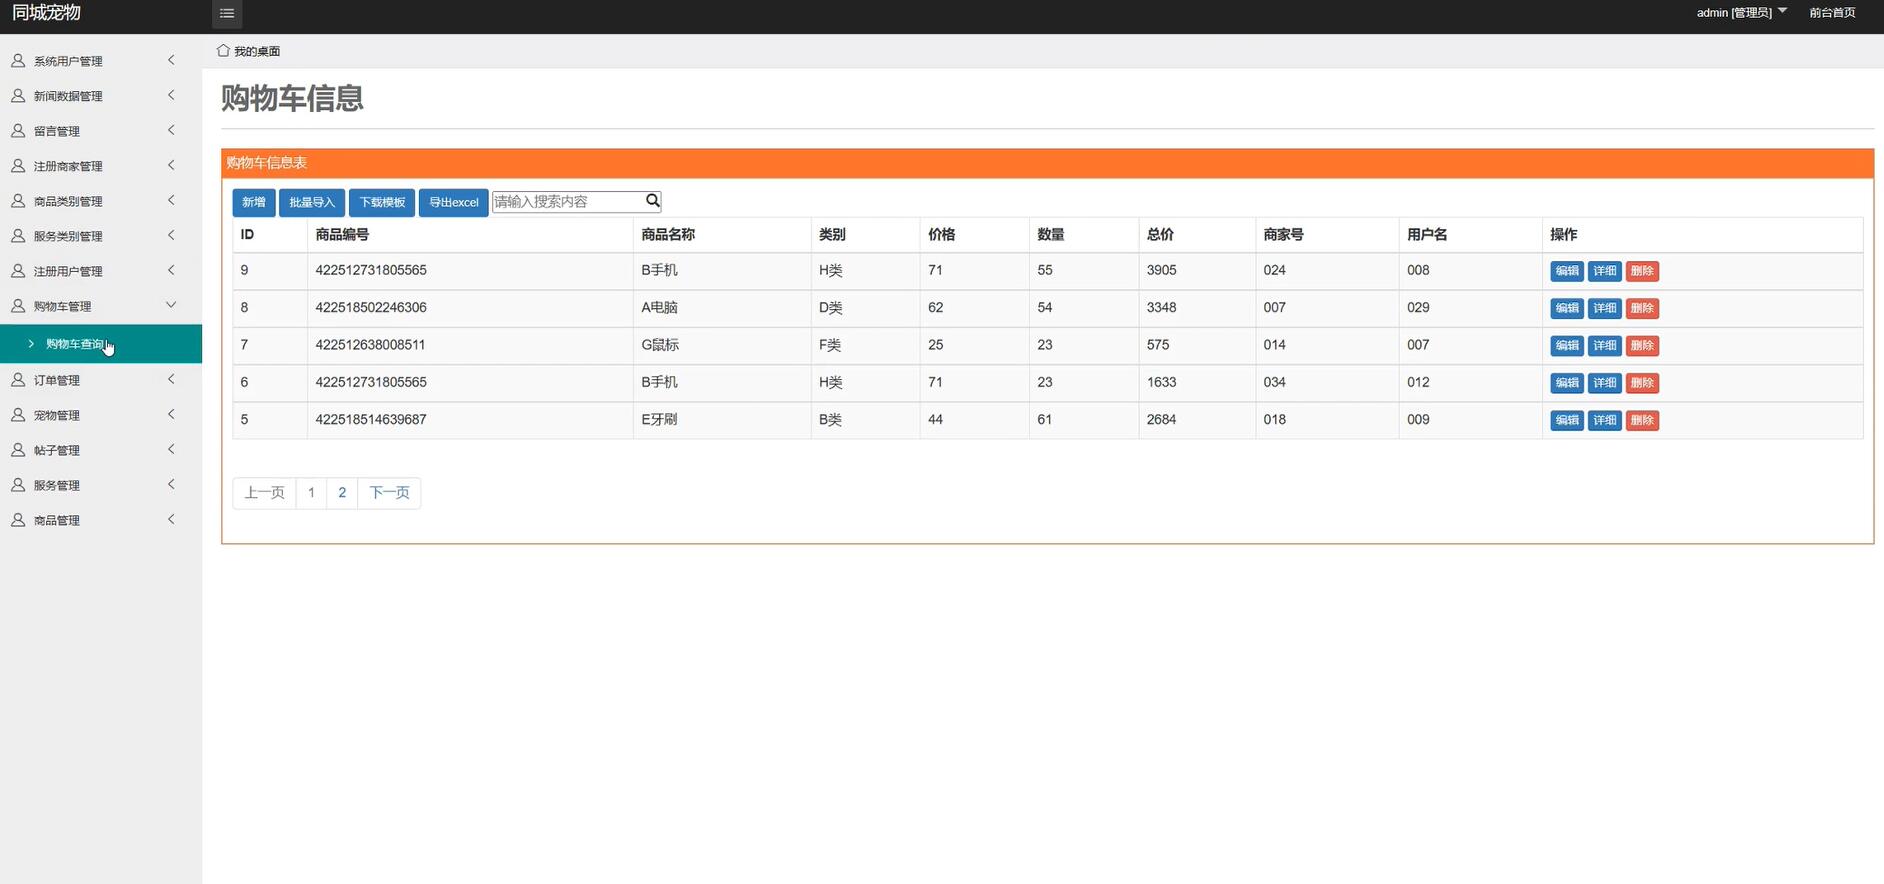Screen dimensions: 1884x884
Task: Click the user icon beside 订单管理
Action: [18, 380]
